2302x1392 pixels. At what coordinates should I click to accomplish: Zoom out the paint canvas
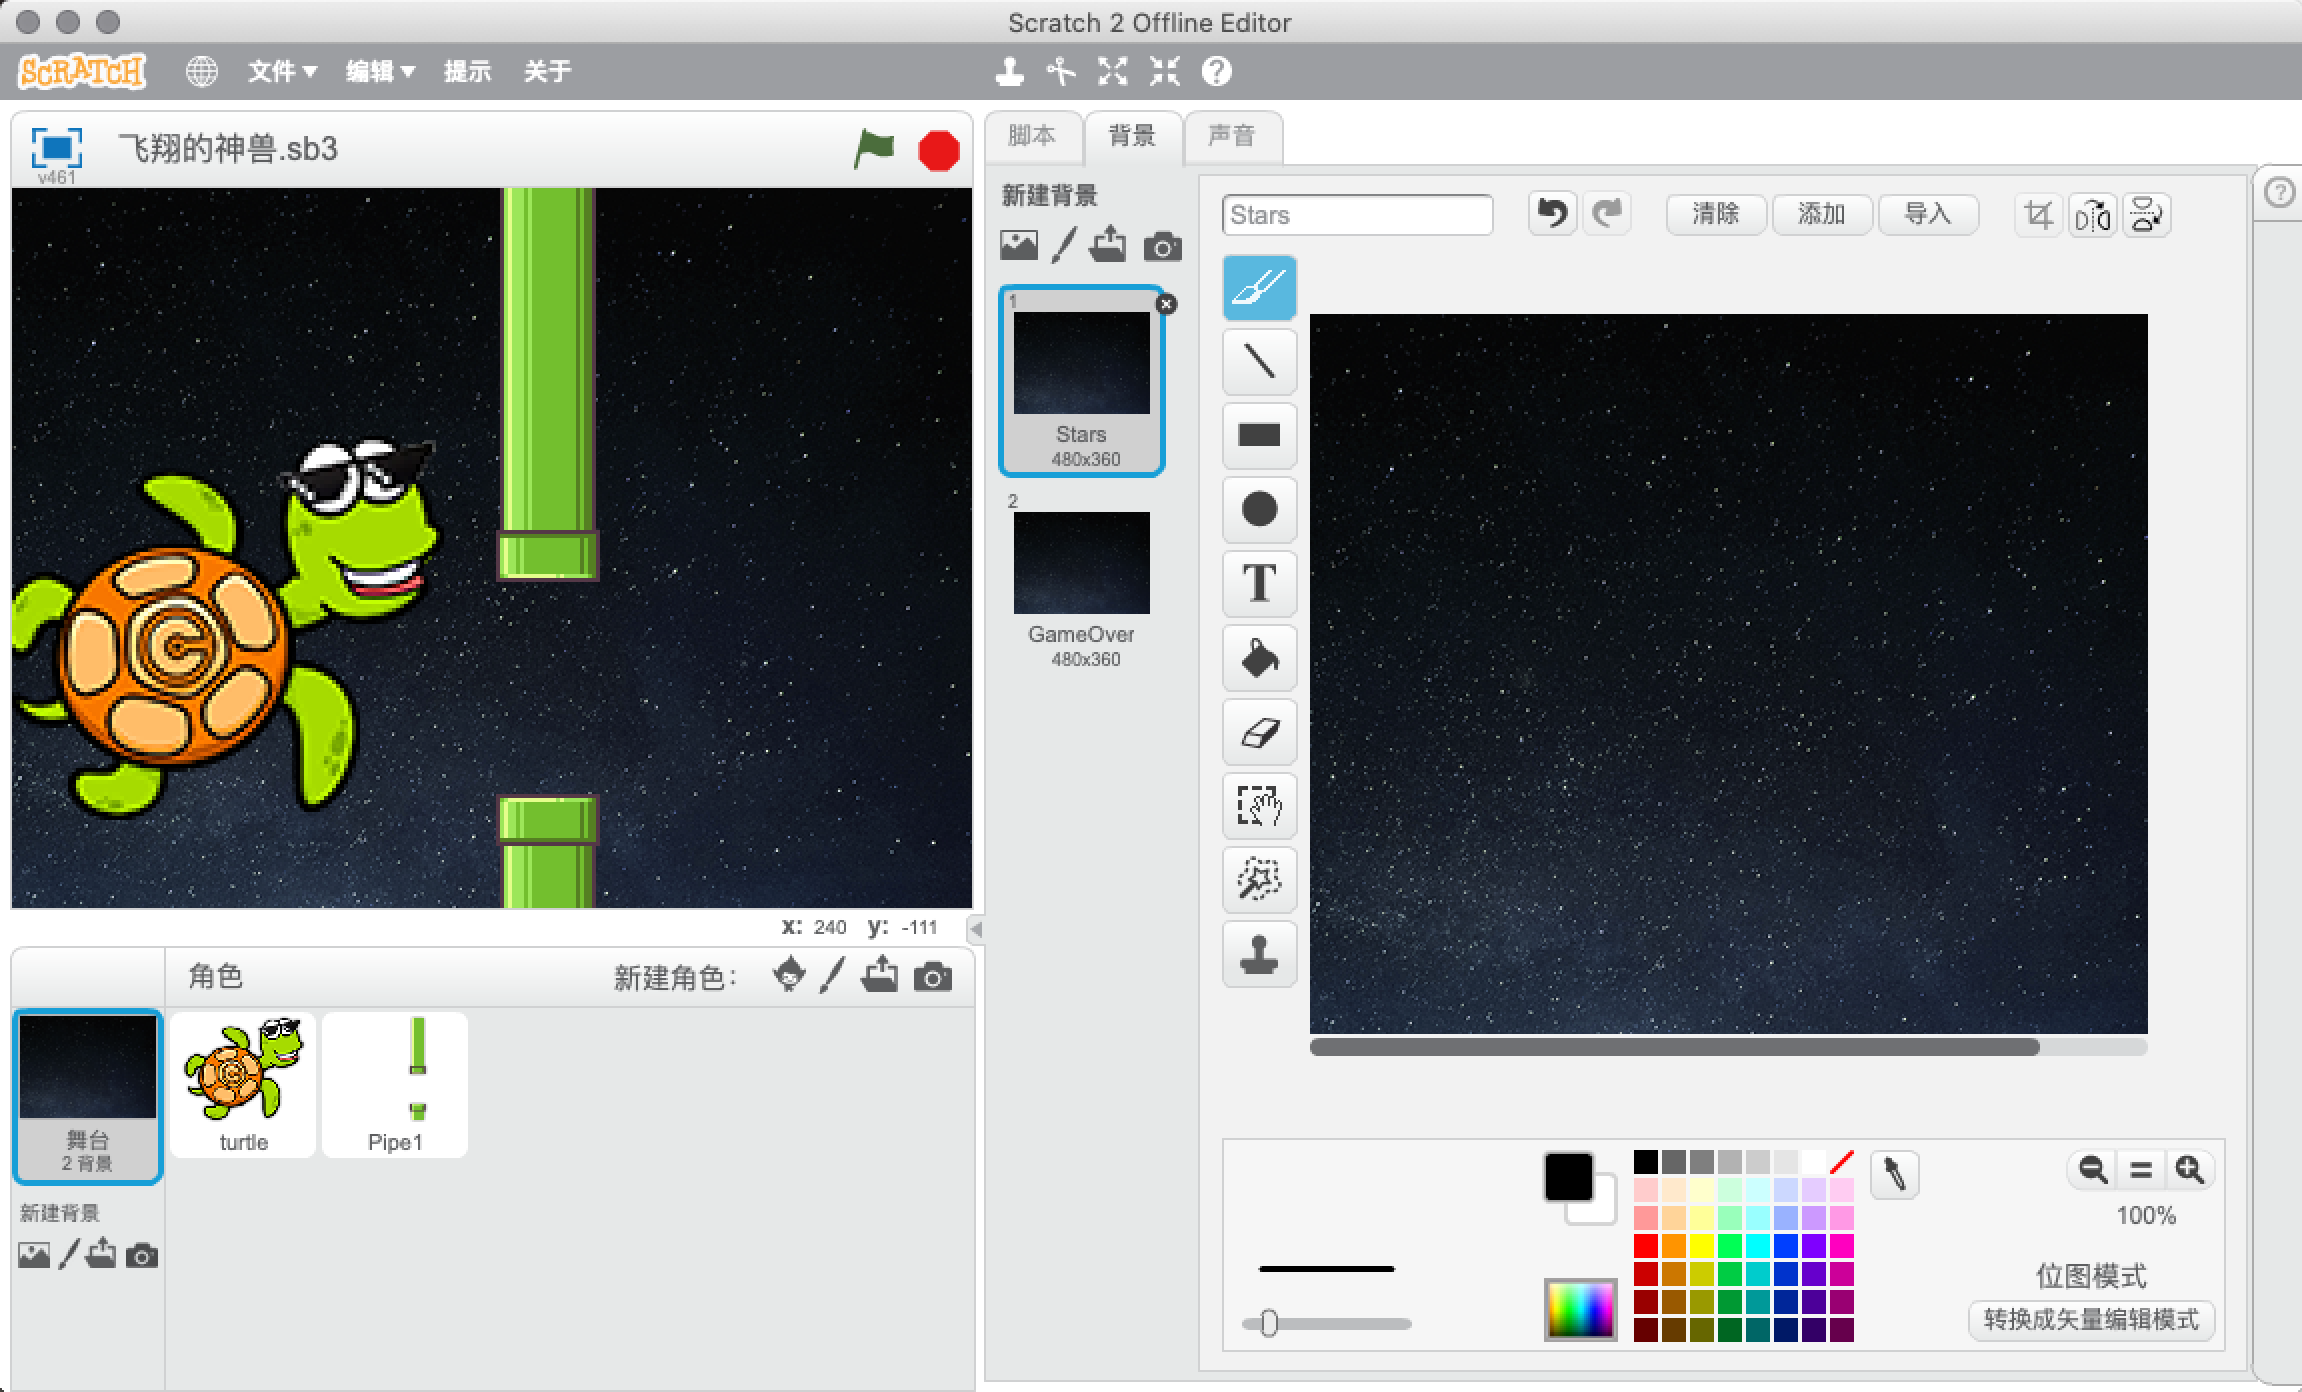point(2092,1169)
